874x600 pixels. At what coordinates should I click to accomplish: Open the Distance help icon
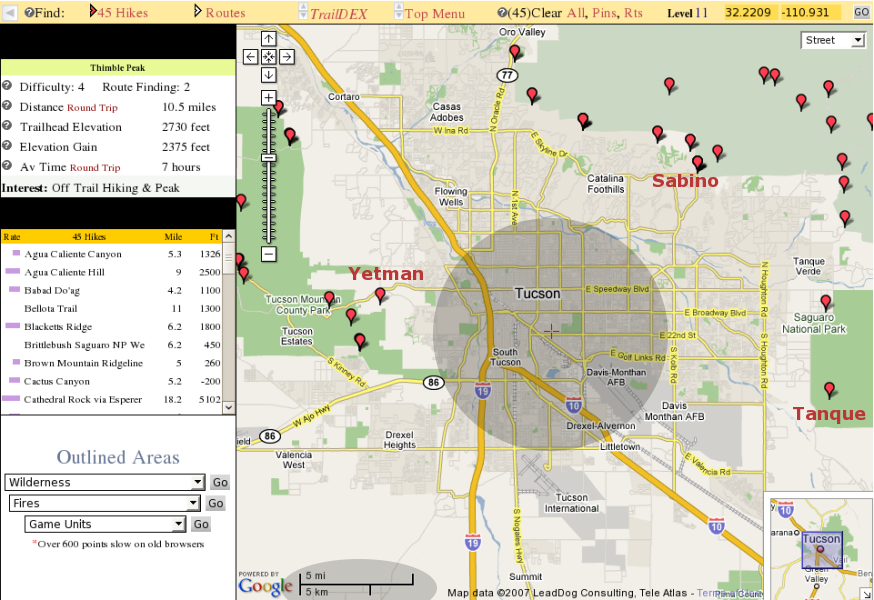tap(7, 105)
